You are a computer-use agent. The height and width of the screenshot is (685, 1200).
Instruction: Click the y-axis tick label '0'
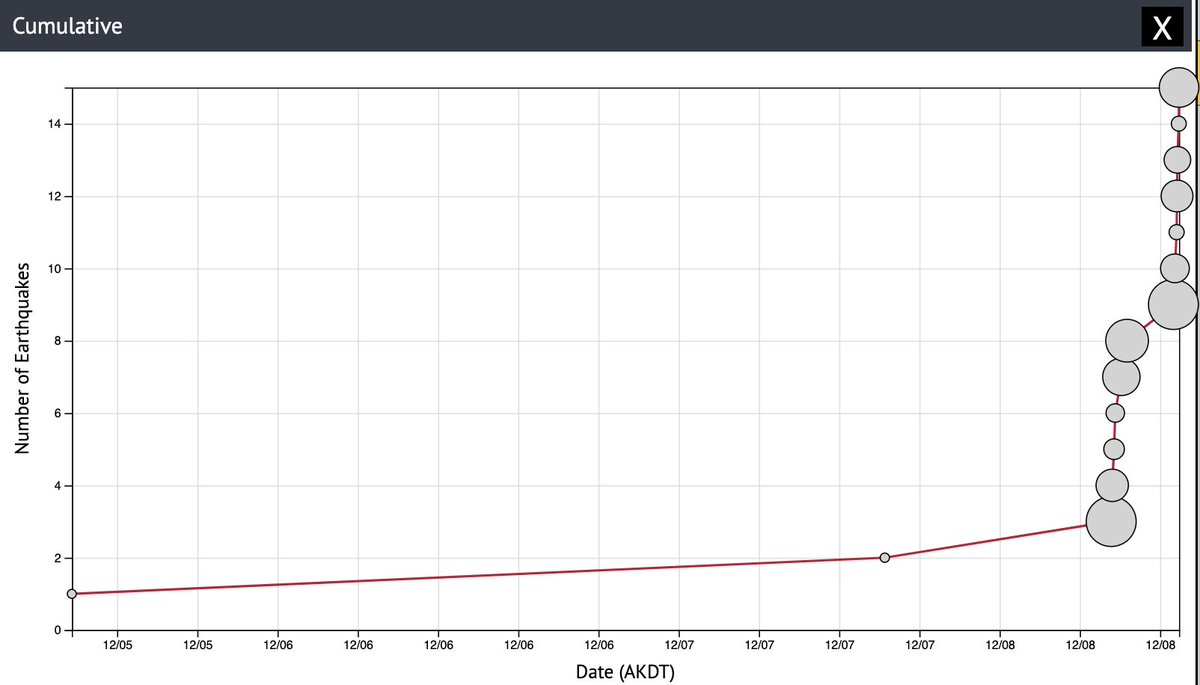[x=58, y=631]
